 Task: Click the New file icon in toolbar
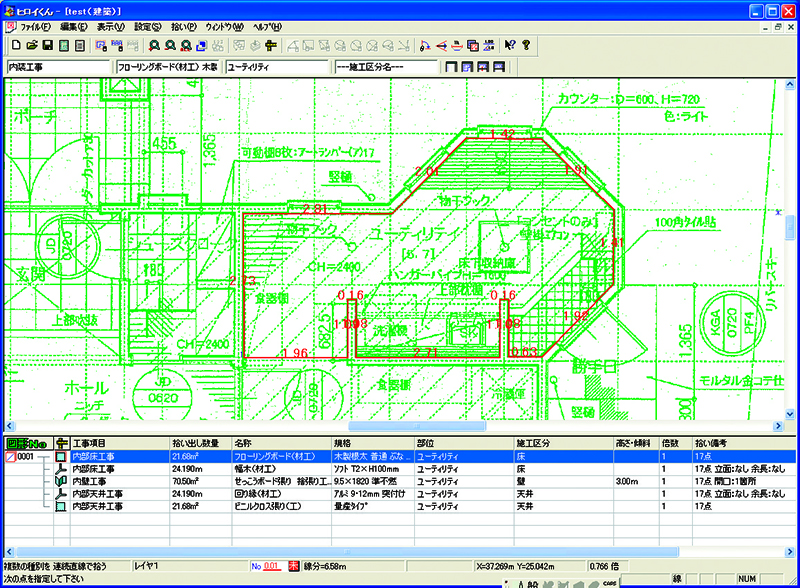pyautogui.click(x=16, y=45)
